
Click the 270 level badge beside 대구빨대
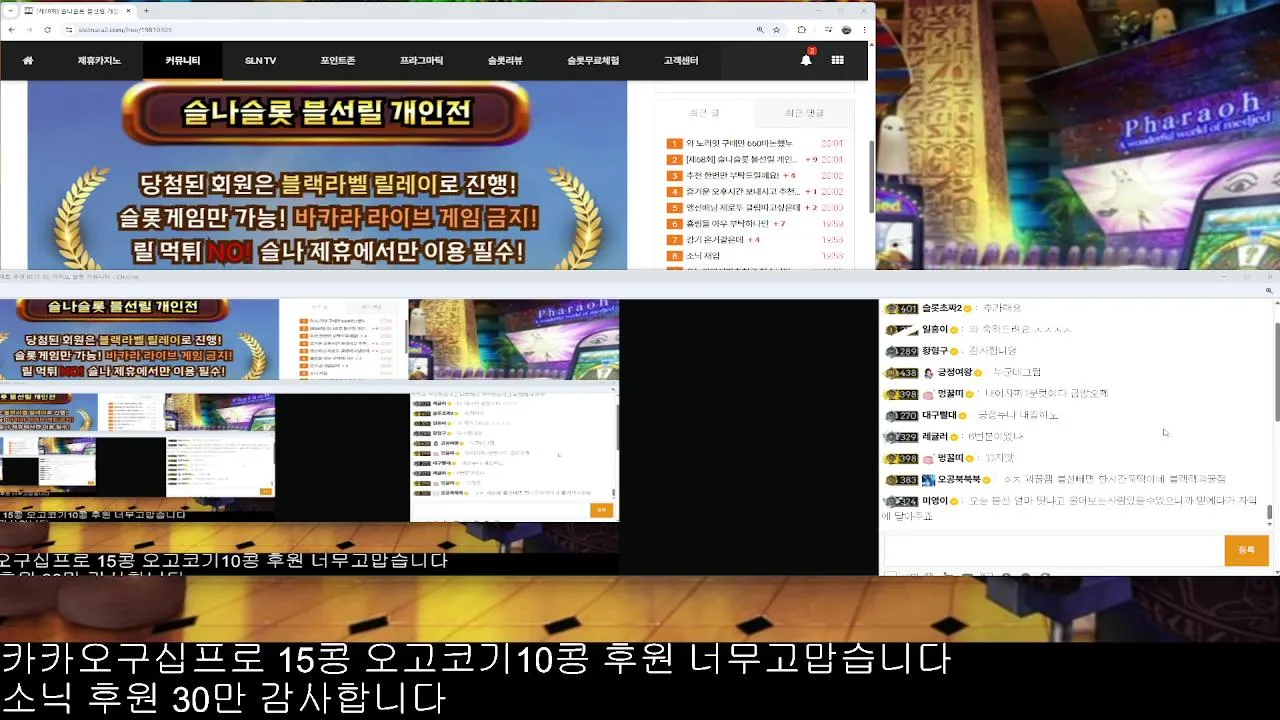tap(902, 415)
